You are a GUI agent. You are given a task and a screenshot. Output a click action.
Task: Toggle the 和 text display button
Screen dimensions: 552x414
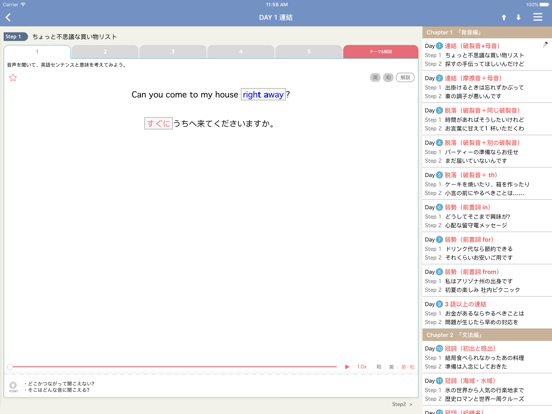tap(388, 77)
